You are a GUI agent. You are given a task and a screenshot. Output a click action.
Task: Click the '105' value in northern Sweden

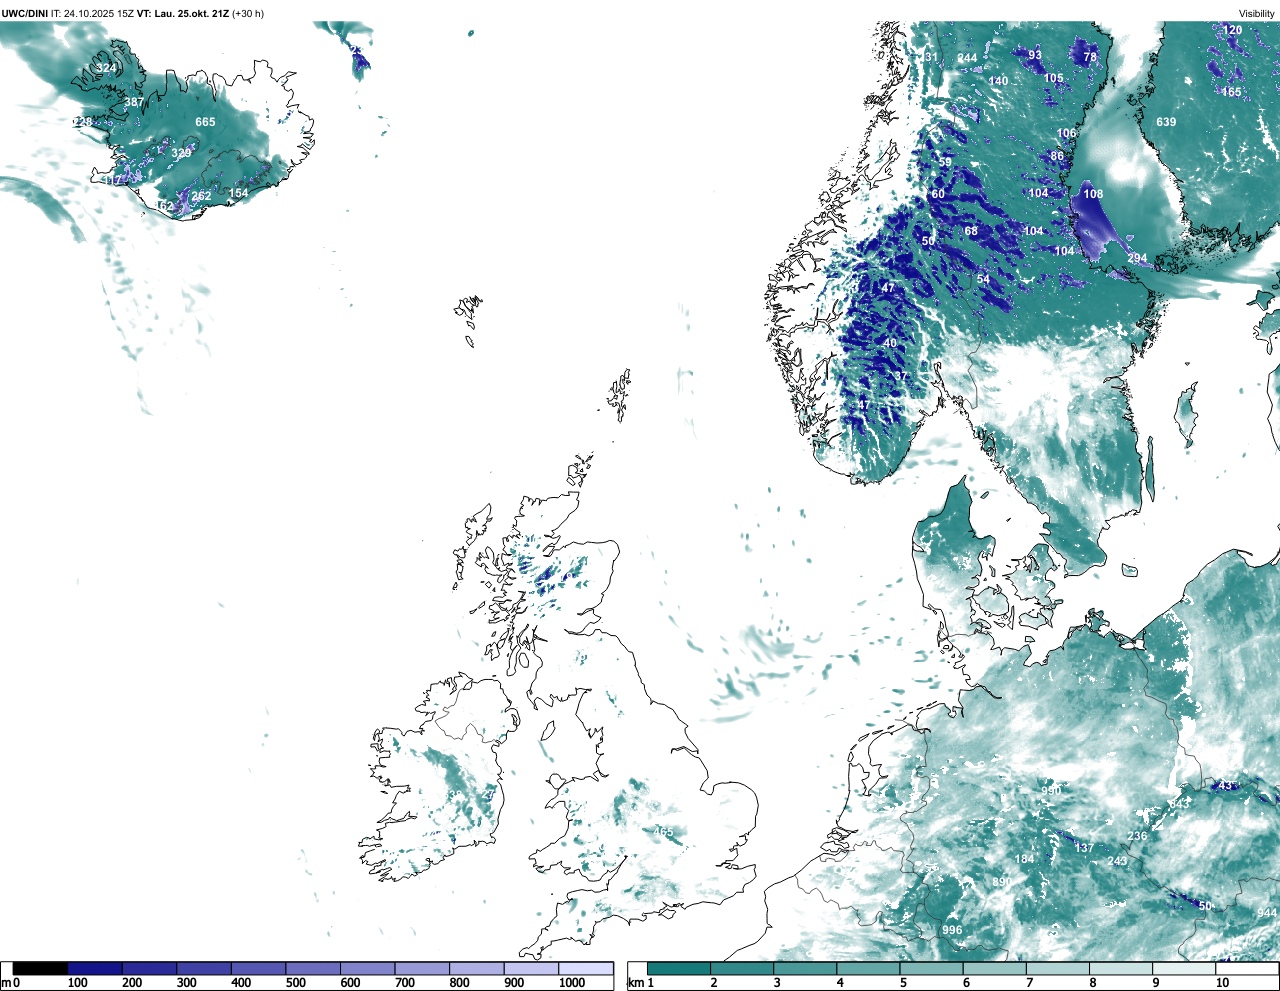pos(1054,78)
